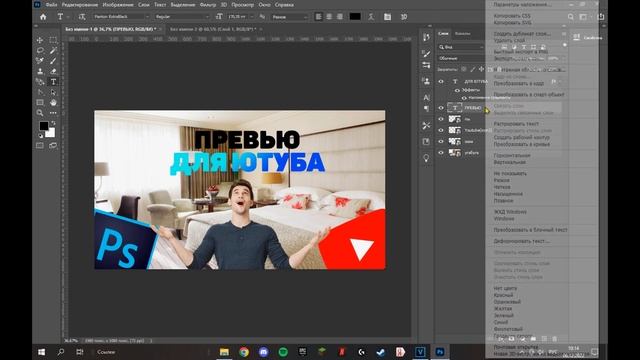Select the Hand tool
640x360 pixels.
coord(53,102)
